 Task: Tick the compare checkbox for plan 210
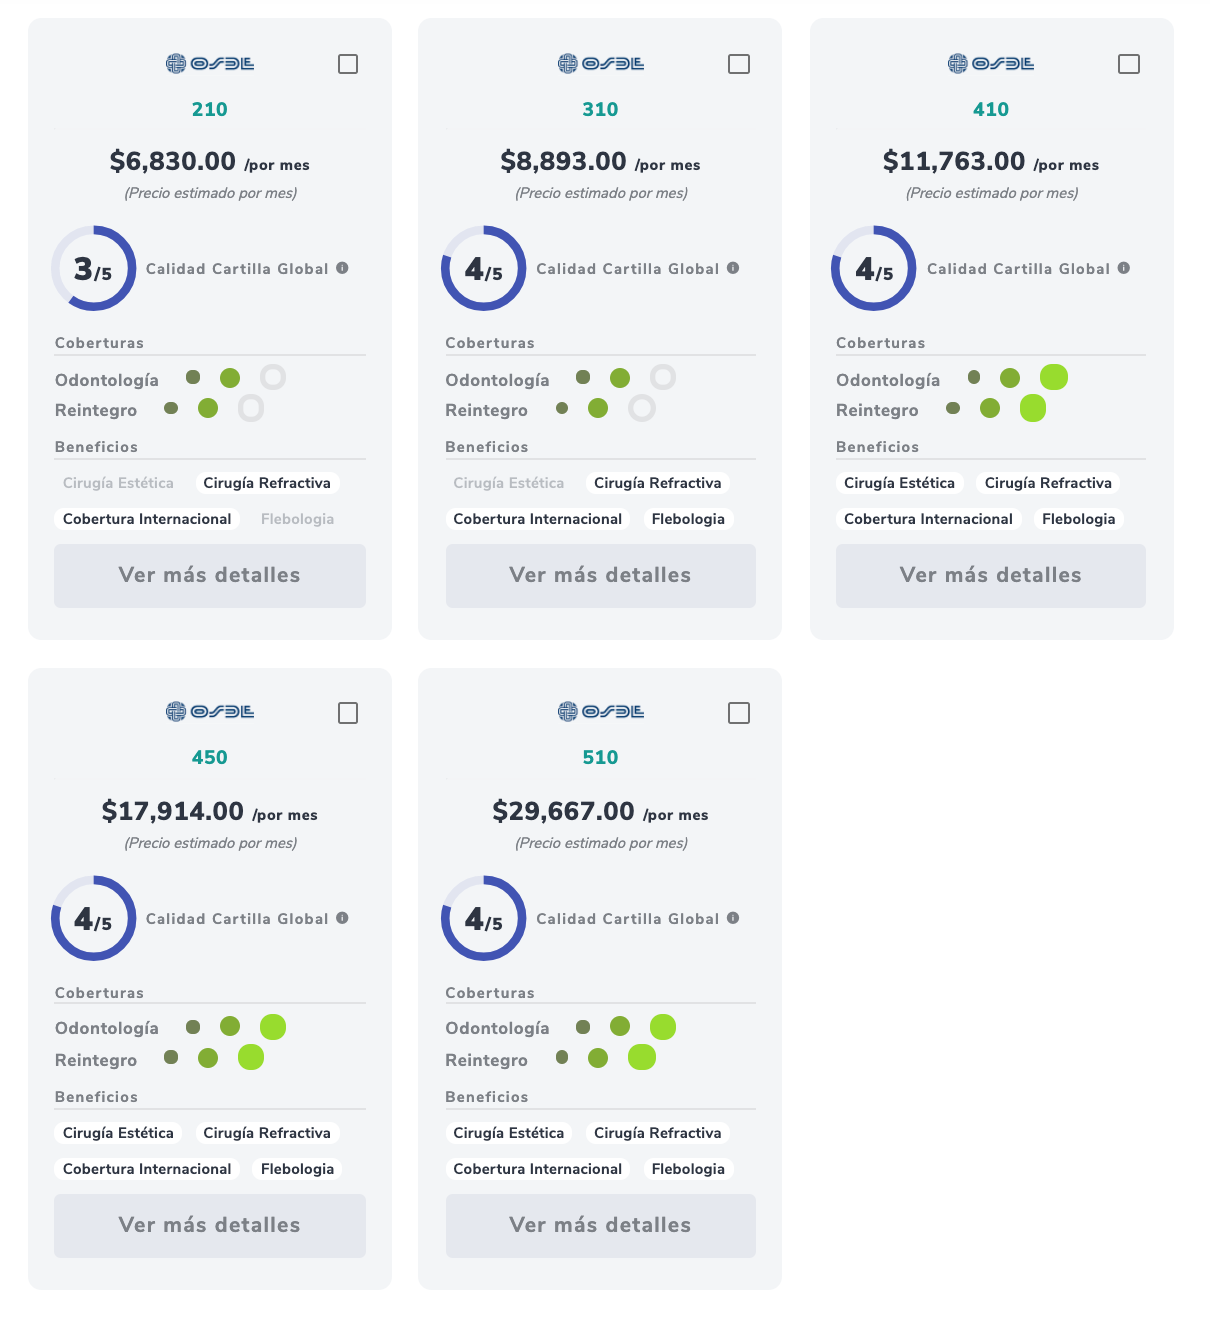(348, 64)
